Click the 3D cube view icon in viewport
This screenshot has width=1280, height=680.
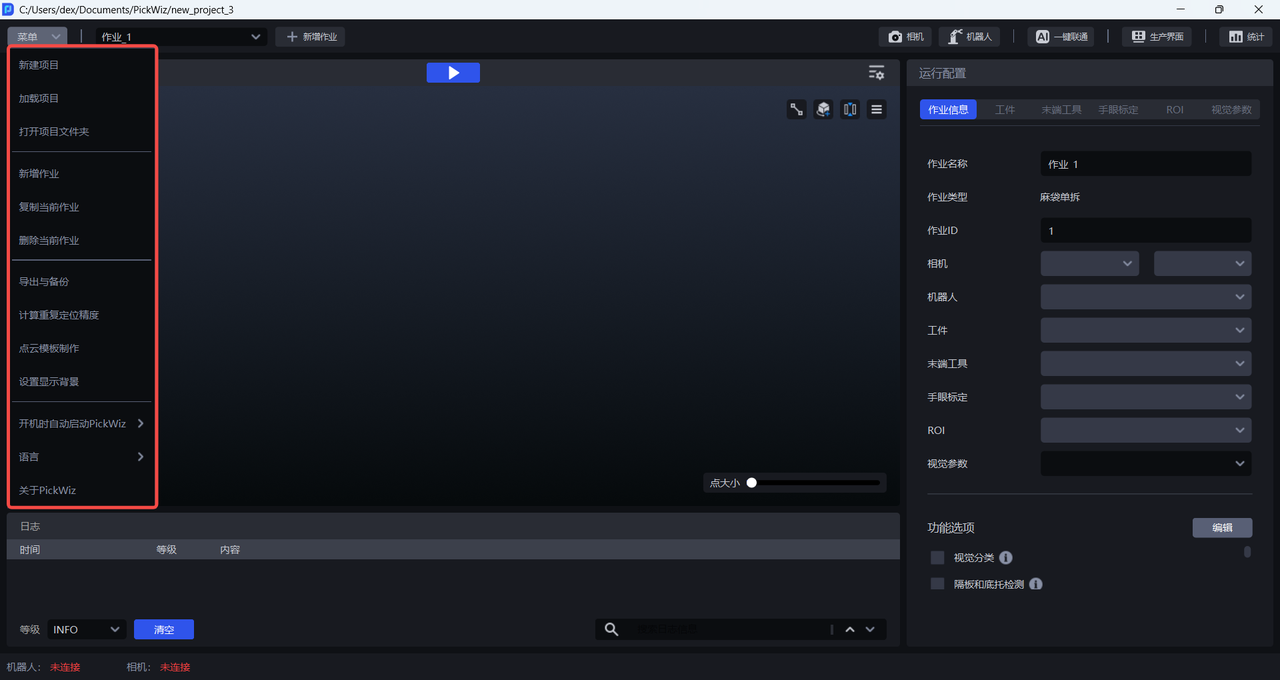pos(823,110)
